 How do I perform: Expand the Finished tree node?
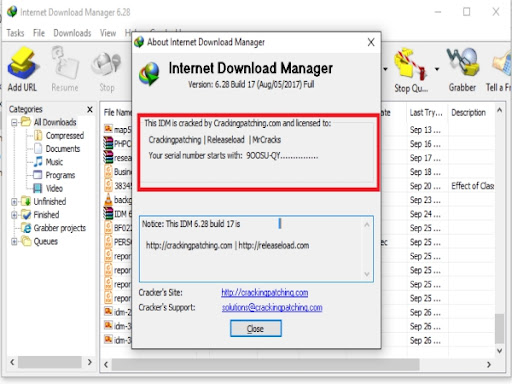[x=14, y=215]
